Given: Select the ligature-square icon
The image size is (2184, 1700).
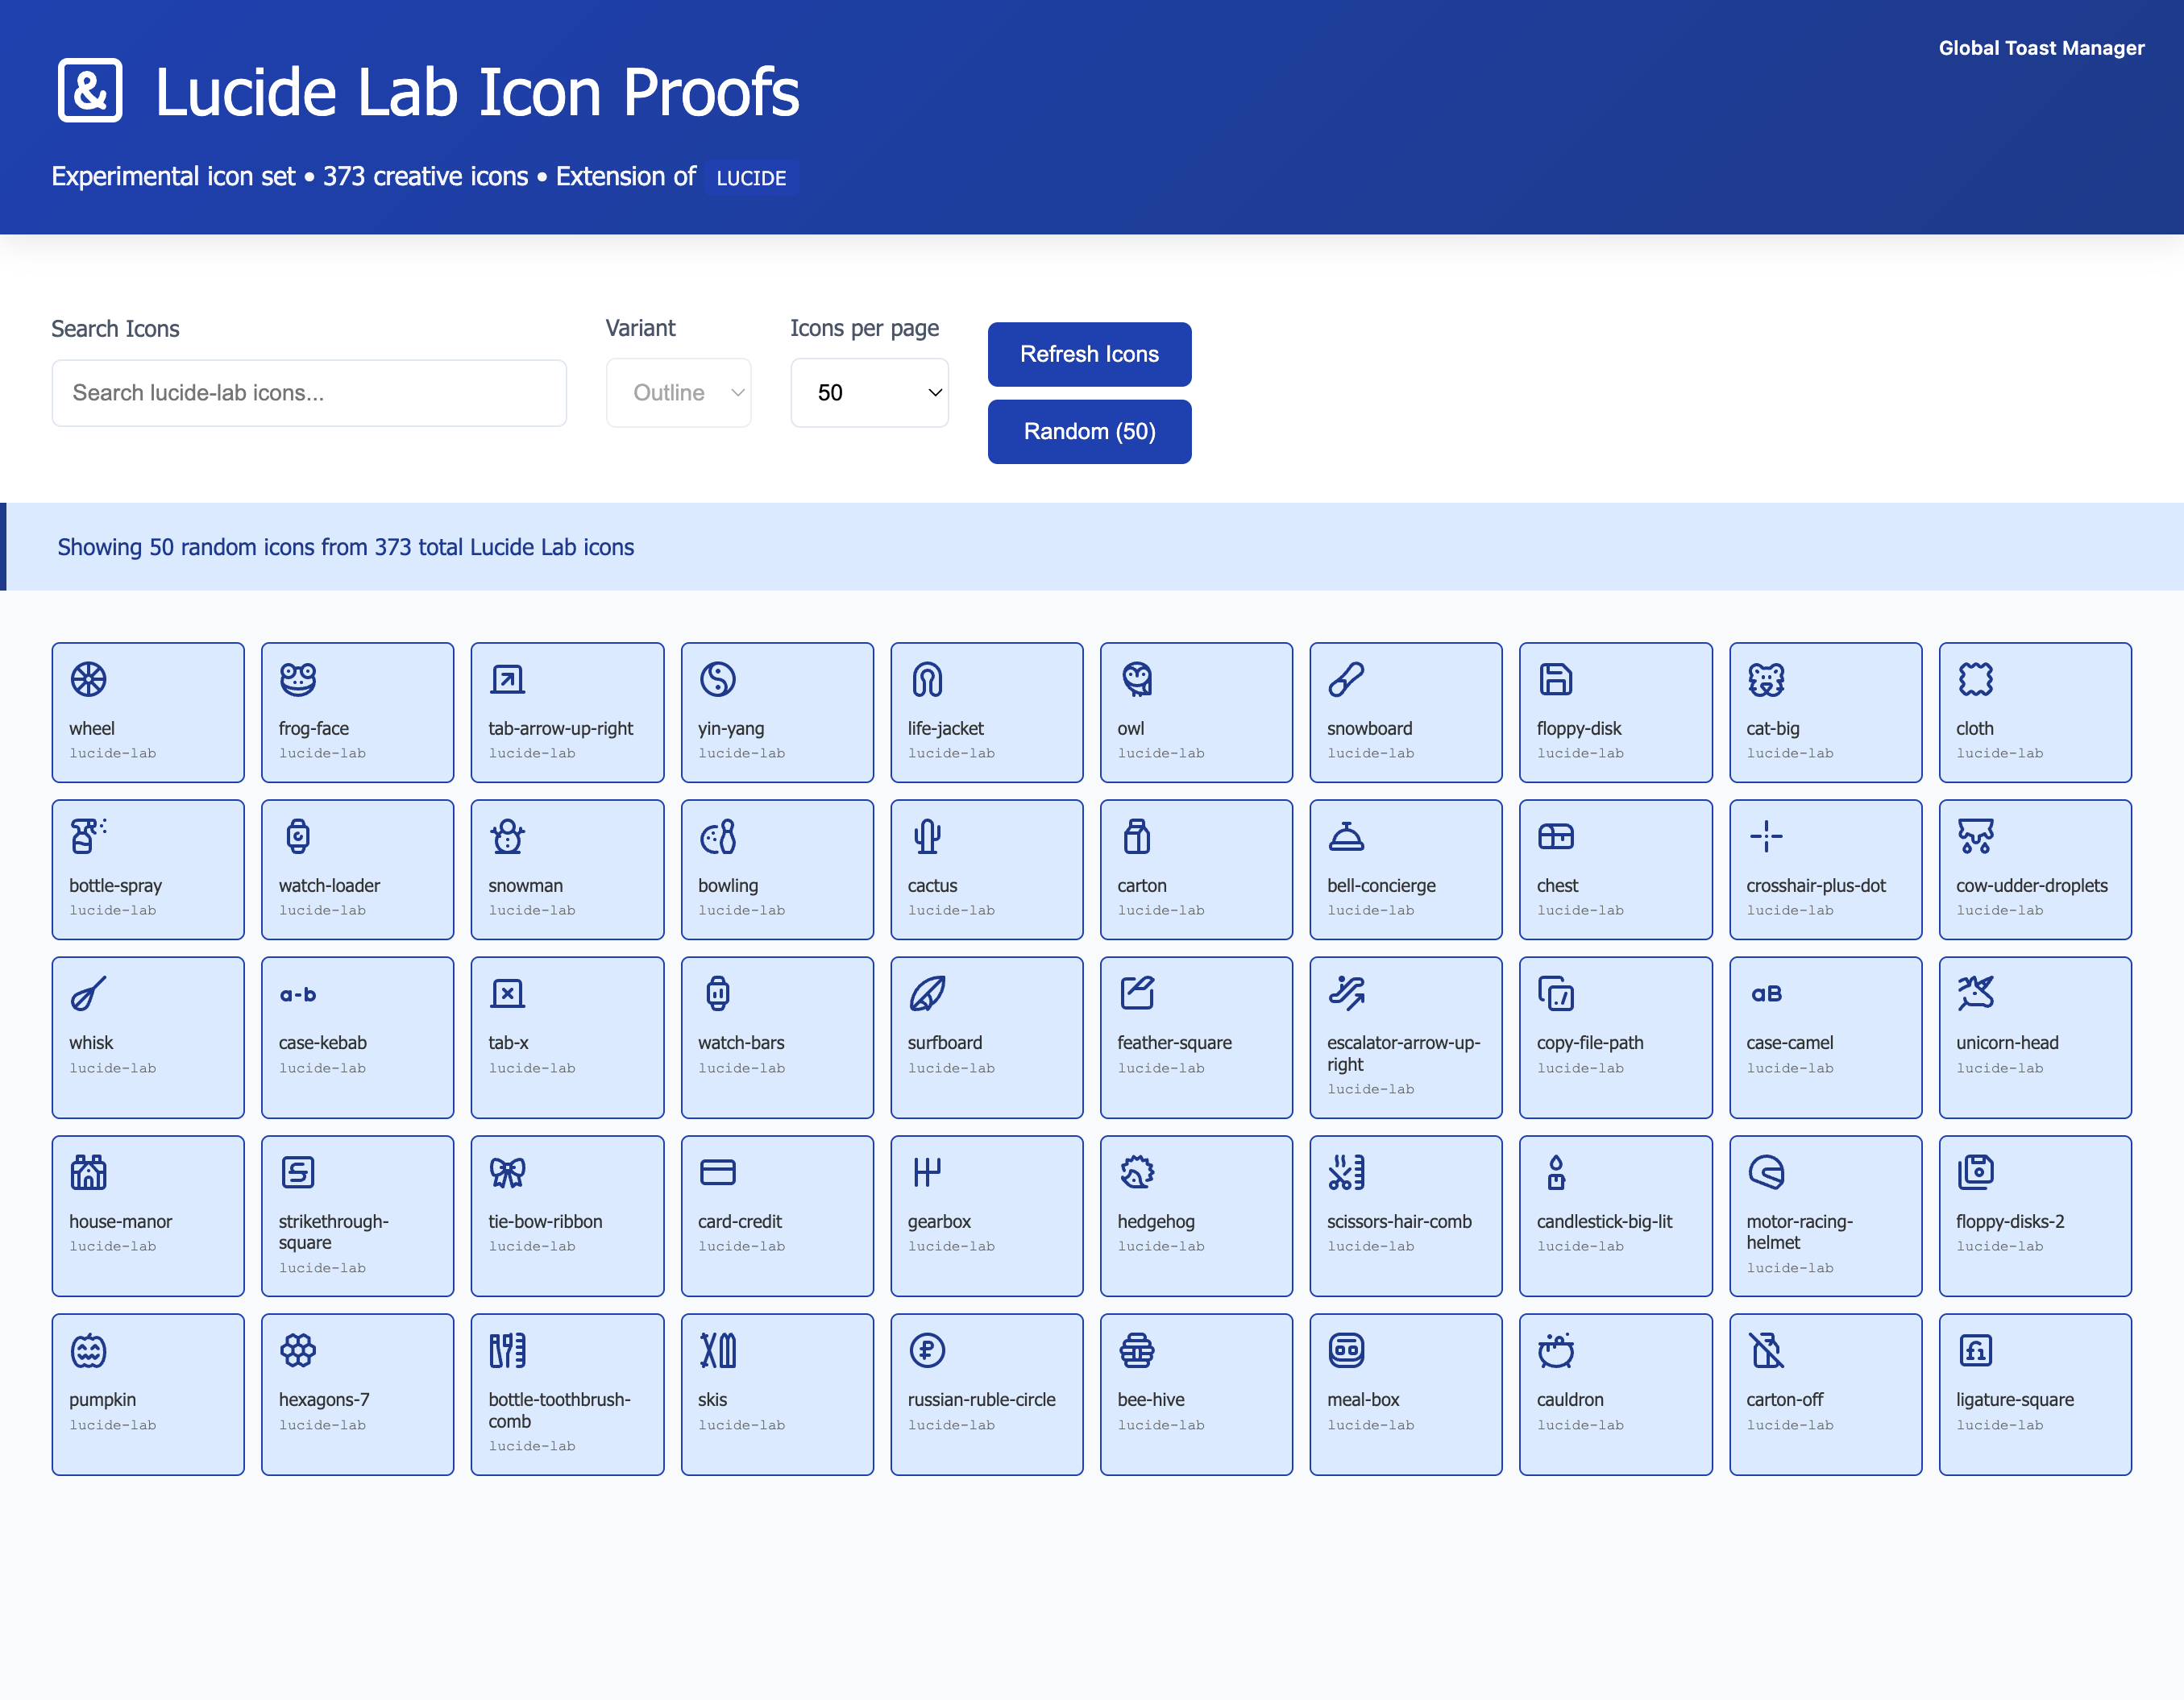Looking at the screenshot, I should (x=1976, y=1350).
